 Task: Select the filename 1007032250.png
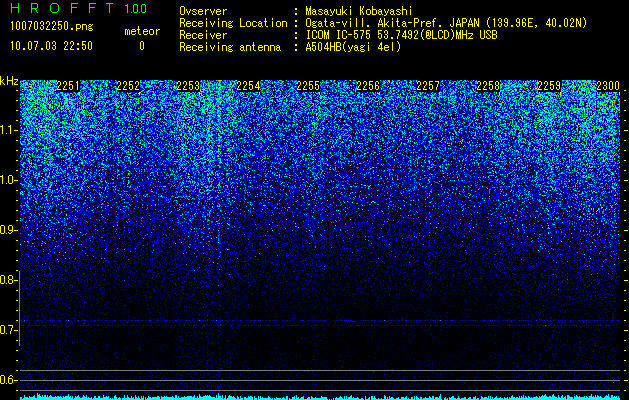pos(52,26)
